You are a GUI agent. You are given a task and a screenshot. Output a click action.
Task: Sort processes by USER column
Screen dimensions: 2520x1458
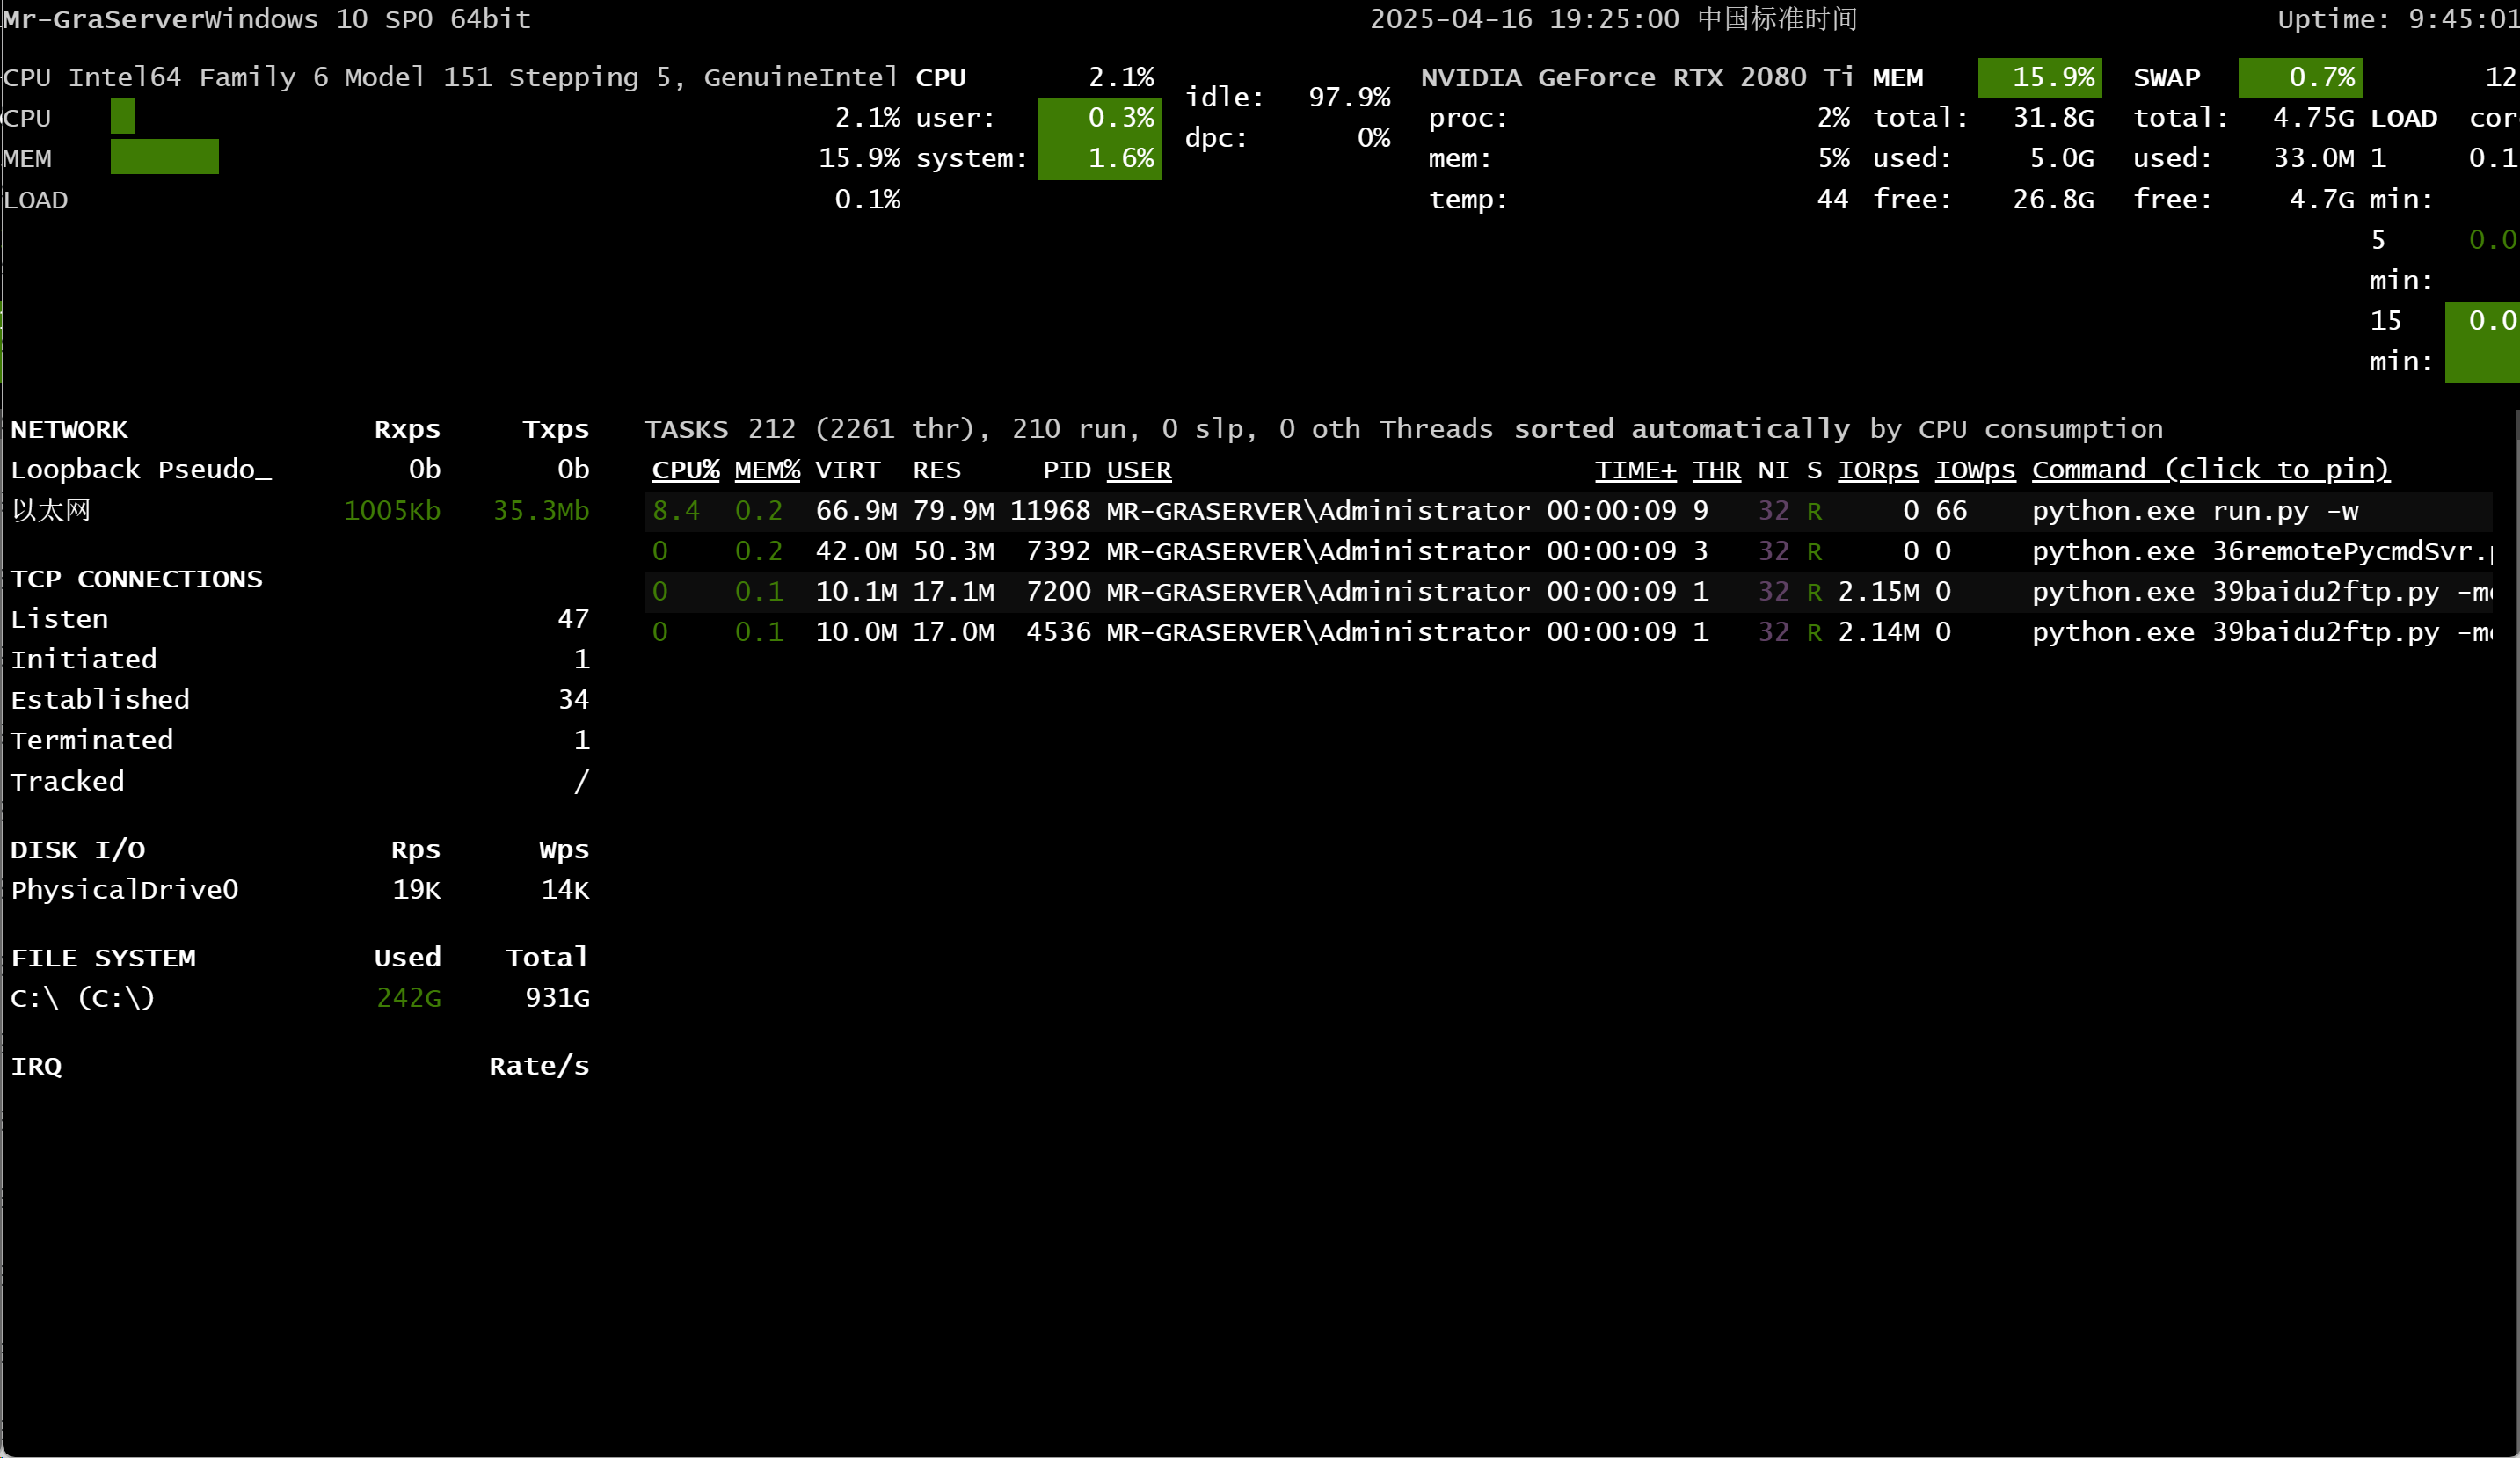pyautogui.click(x=1138, y=470)
